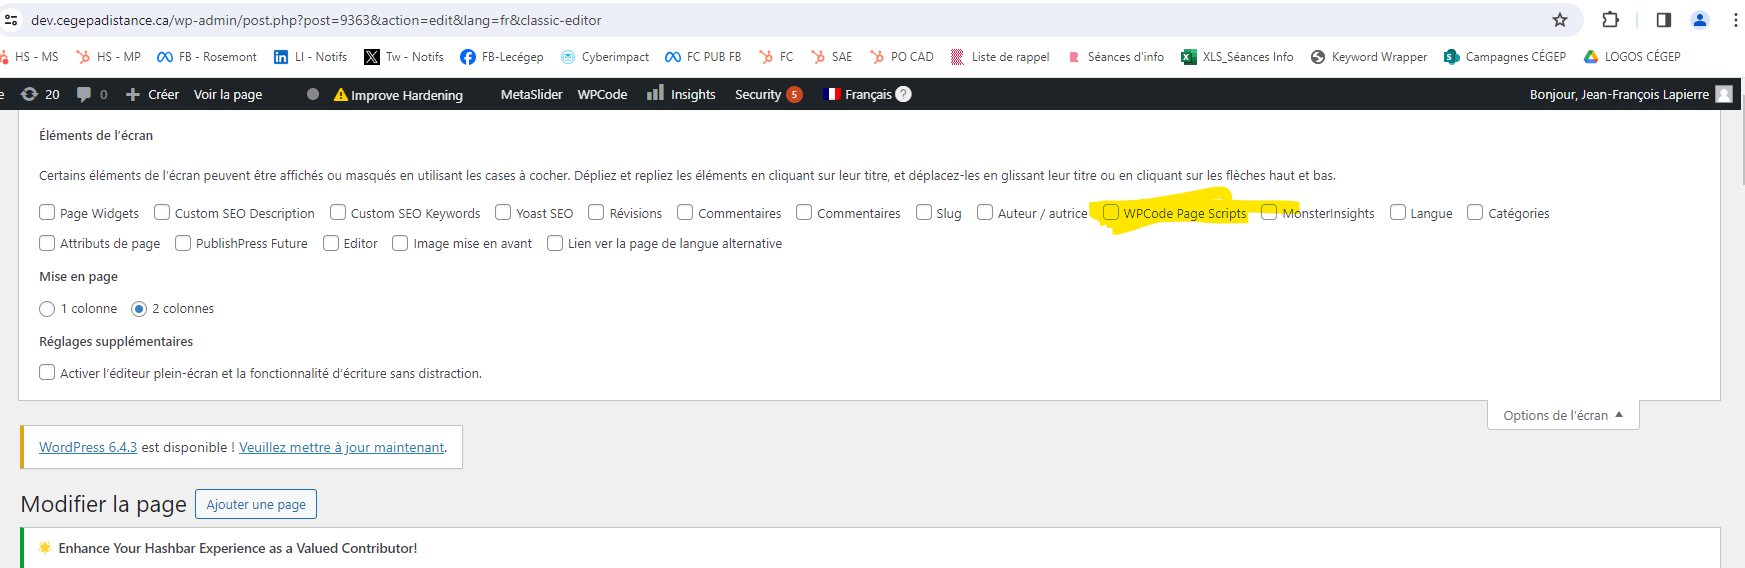
Task: Open the WPCode admin bar menu
Action: (602, 94)
